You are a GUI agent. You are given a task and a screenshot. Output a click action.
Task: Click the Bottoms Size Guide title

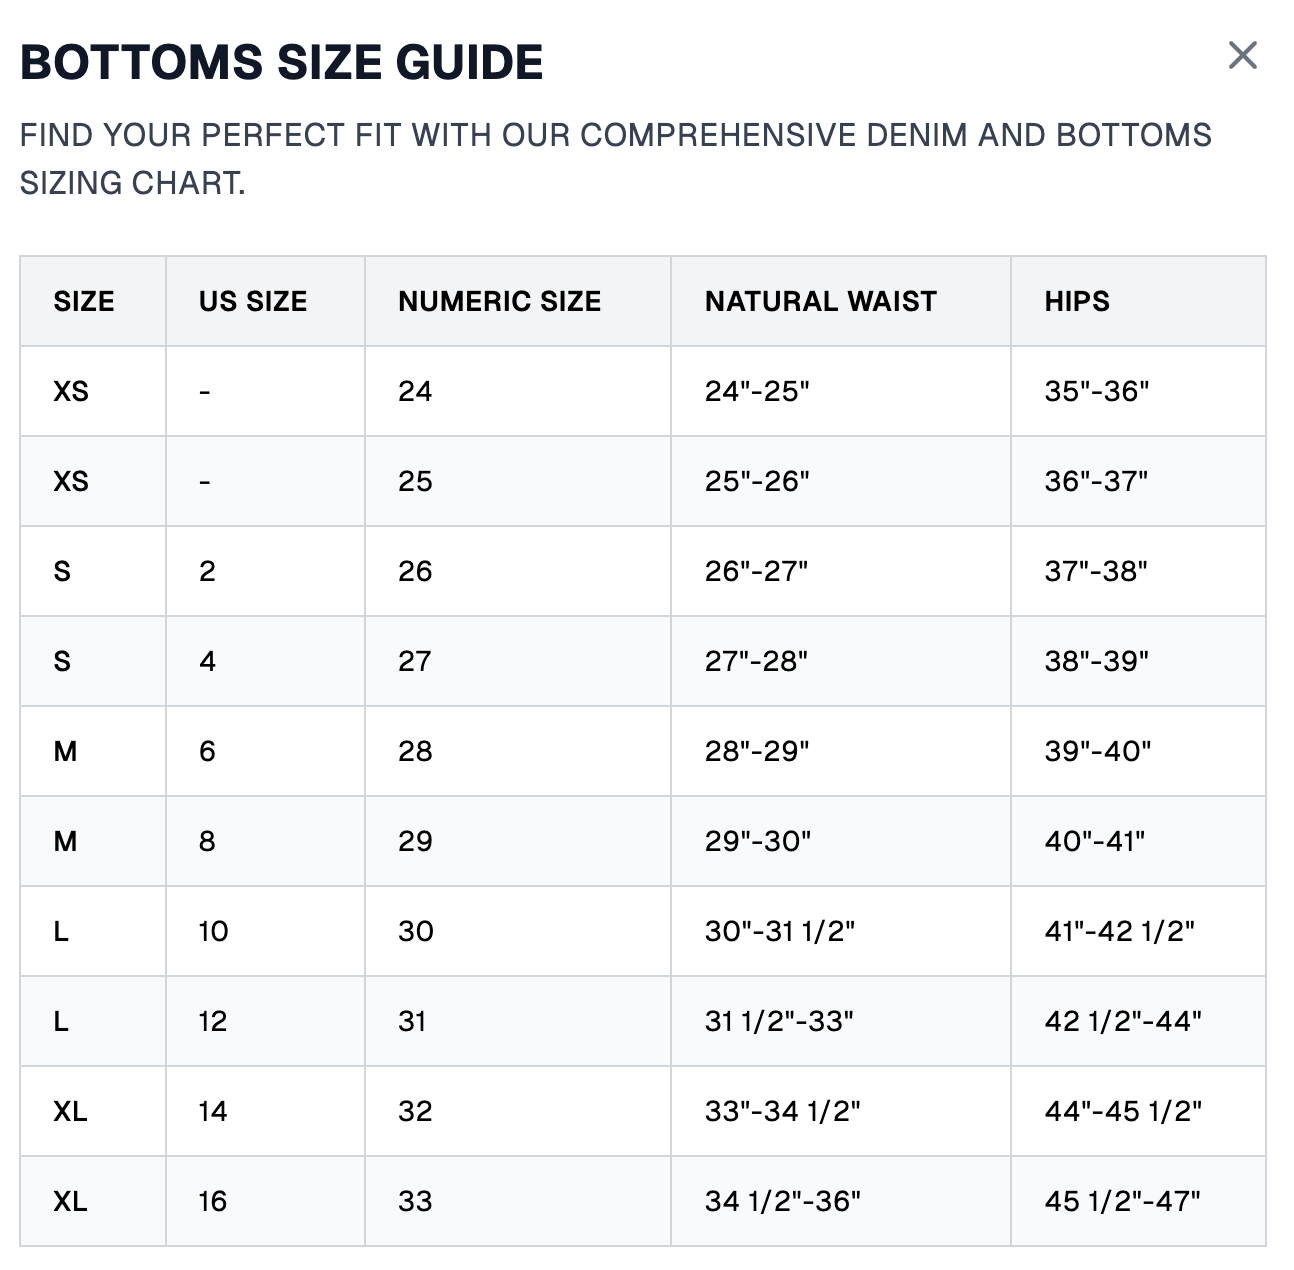pos(281,62)
